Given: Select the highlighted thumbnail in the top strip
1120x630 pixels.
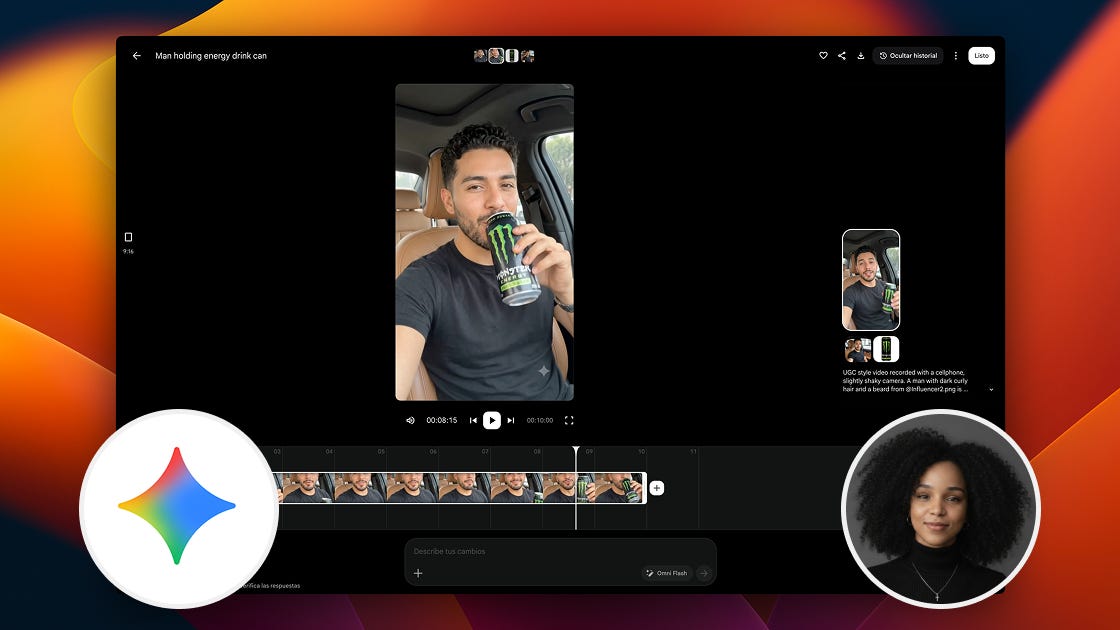Looking at the screenshot, I should (496, 56).
